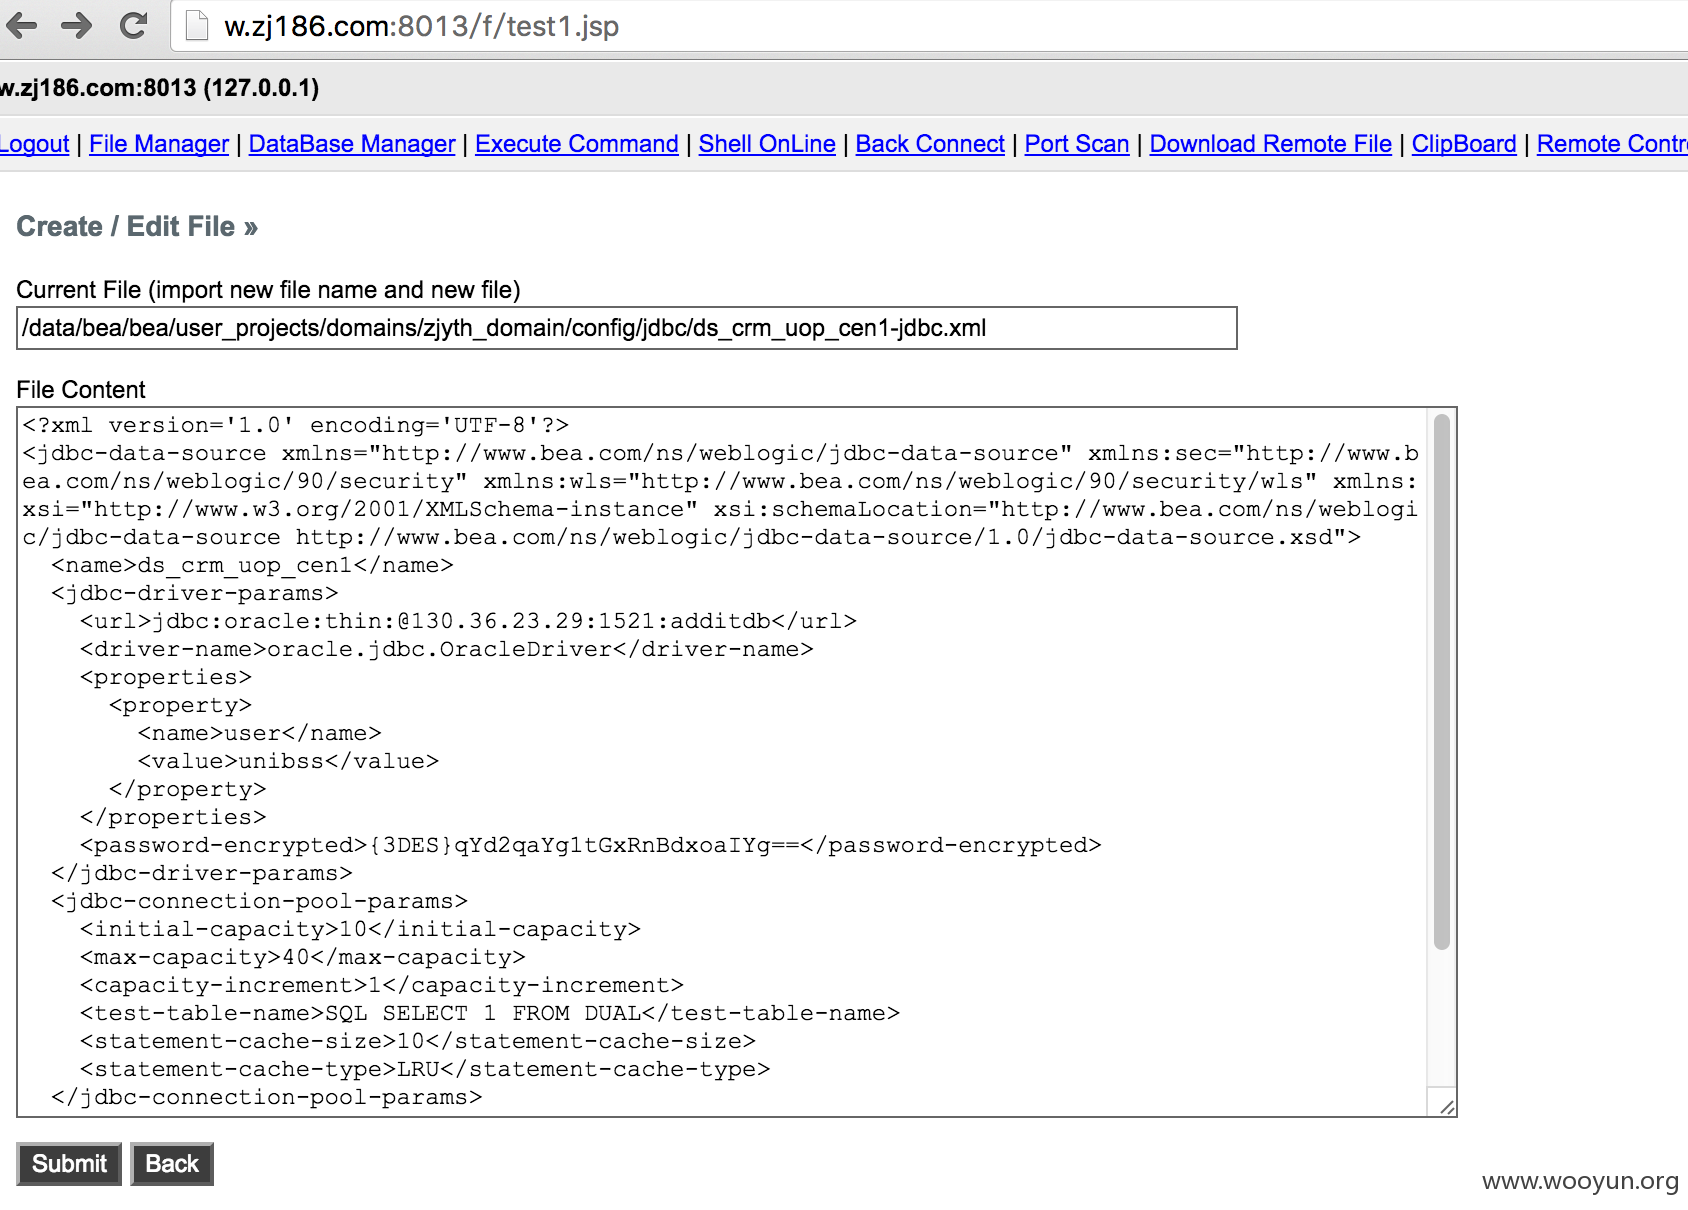Click the initial-capacity 10 line
The height and width of the screenshot is (1210, 1688).
tap(360, 929)
